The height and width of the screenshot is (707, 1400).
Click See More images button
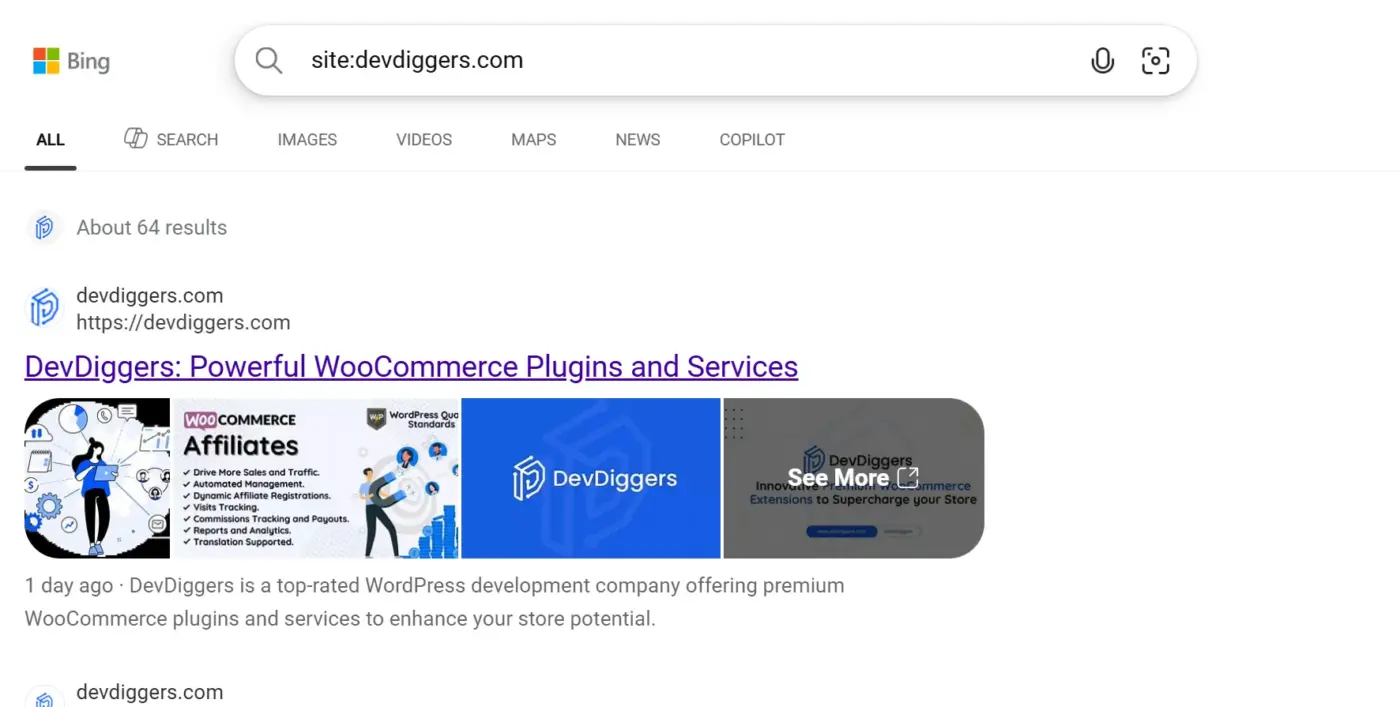click(853, 478)
